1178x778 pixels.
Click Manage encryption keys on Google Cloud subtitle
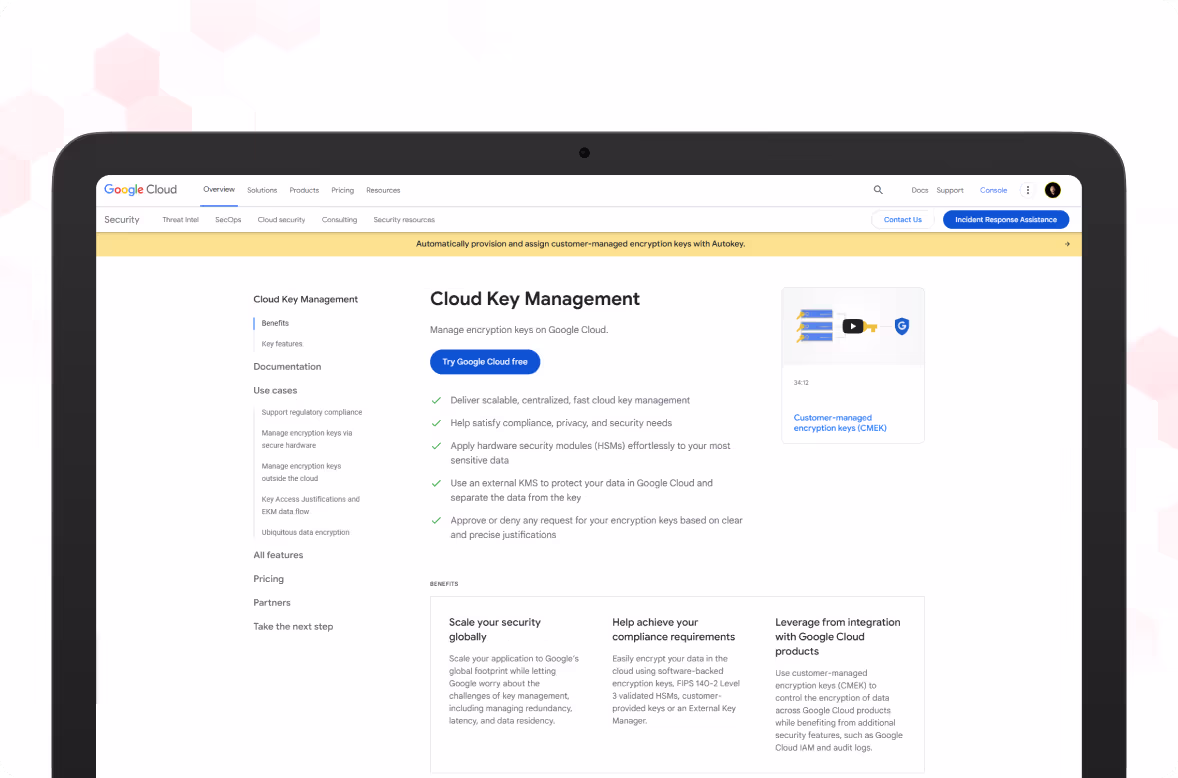(x=518, y=330)
